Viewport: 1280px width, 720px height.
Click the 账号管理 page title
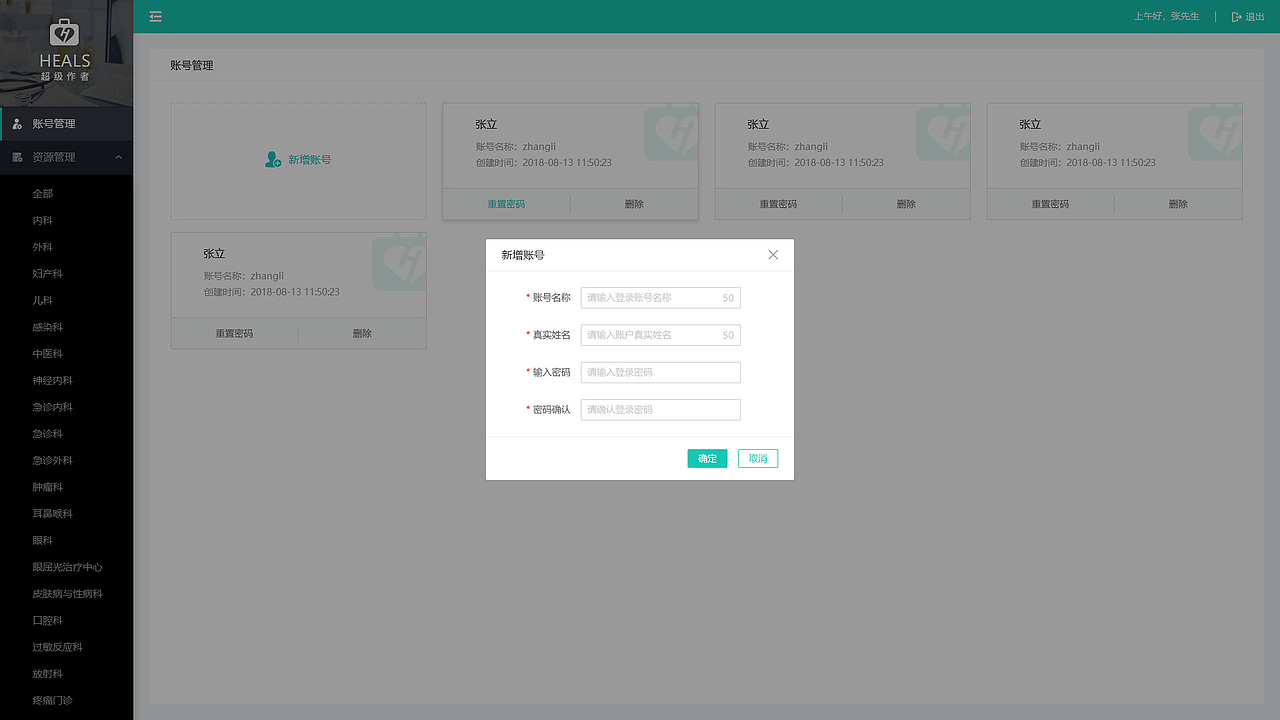tap(192, 66)
